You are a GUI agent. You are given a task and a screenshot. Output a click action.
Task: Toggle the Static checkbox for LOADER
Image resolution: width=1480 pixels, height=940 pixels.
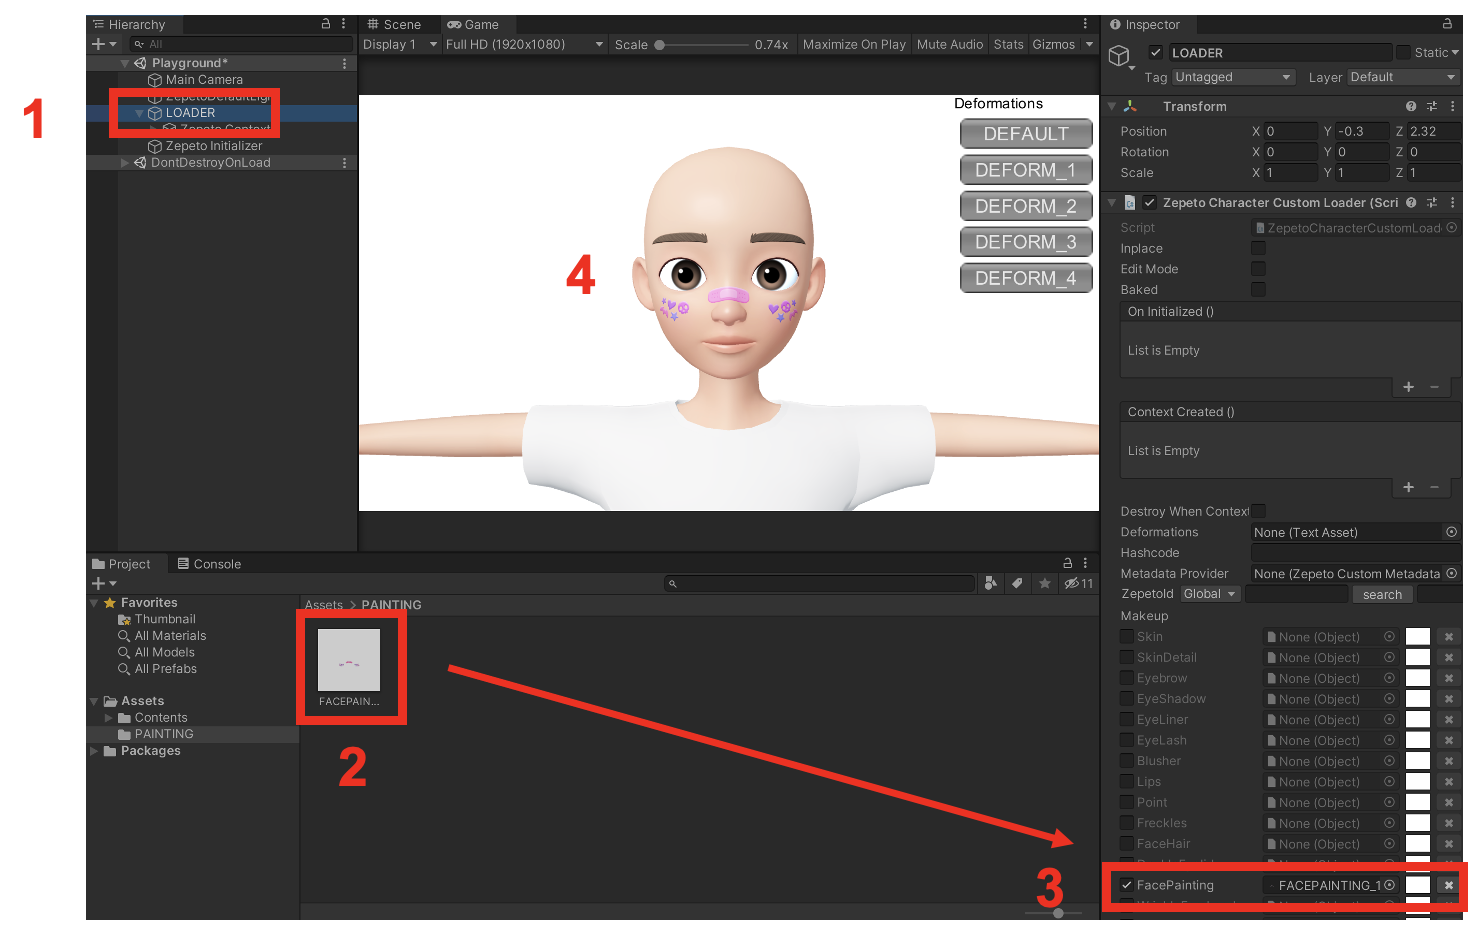coord(1404,52)
